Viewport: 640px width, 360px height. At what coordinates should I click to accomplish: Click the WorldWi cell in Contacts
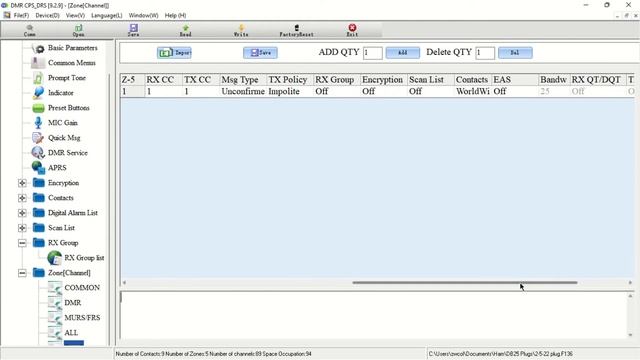(473, 91)
